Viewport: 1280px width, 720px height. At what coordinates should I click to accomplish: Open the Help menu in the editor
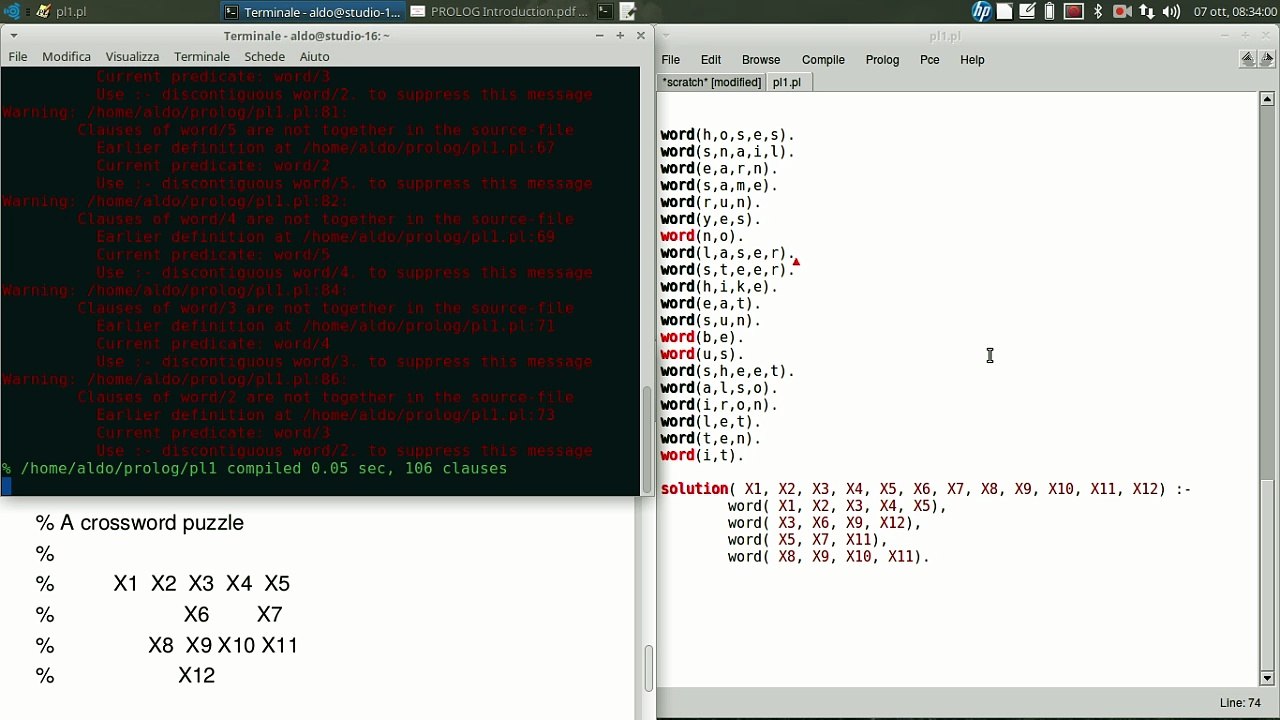coord(972,60)
